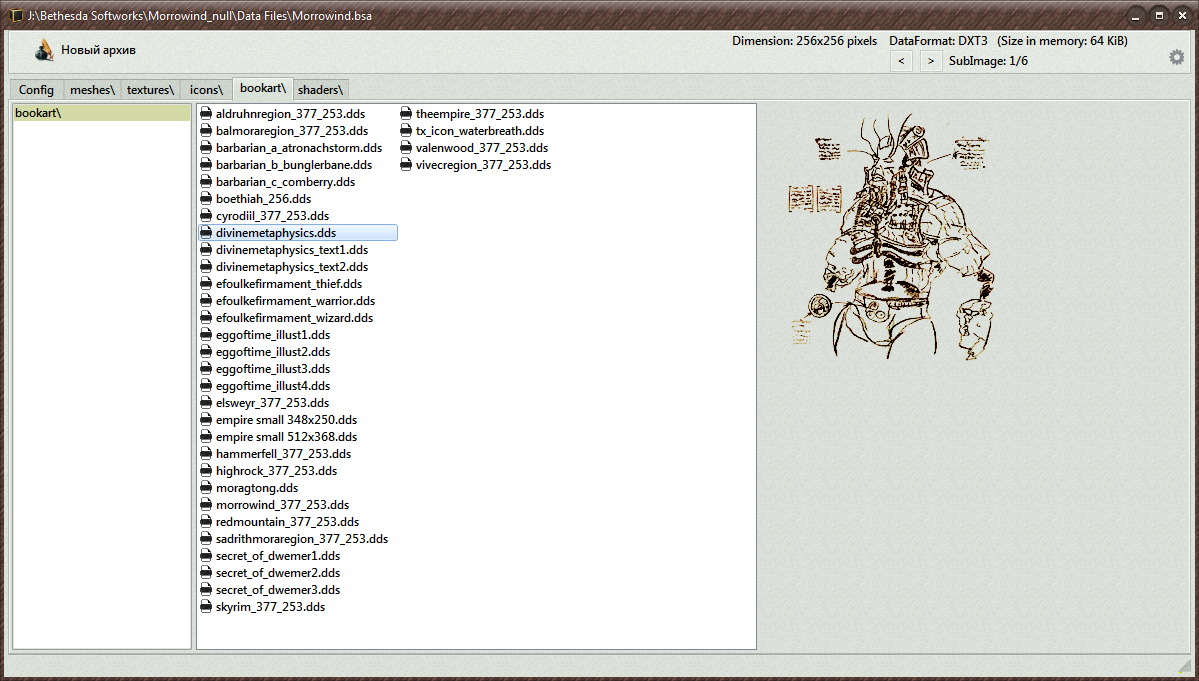Click the New Archive wizard icon
Screen dimensions: 1199x681
tap(44, 50)
